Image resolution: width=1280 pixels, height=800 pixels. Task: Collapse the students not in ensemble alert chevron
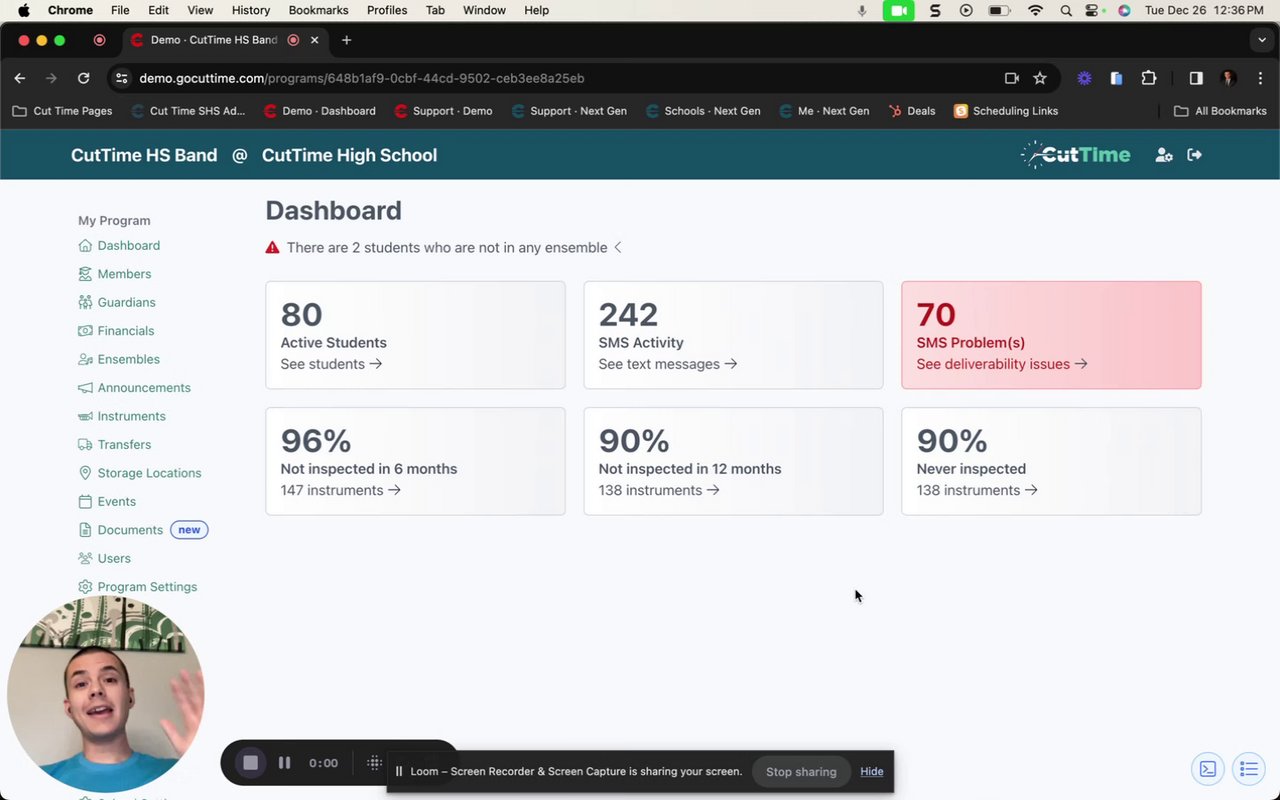618,247
